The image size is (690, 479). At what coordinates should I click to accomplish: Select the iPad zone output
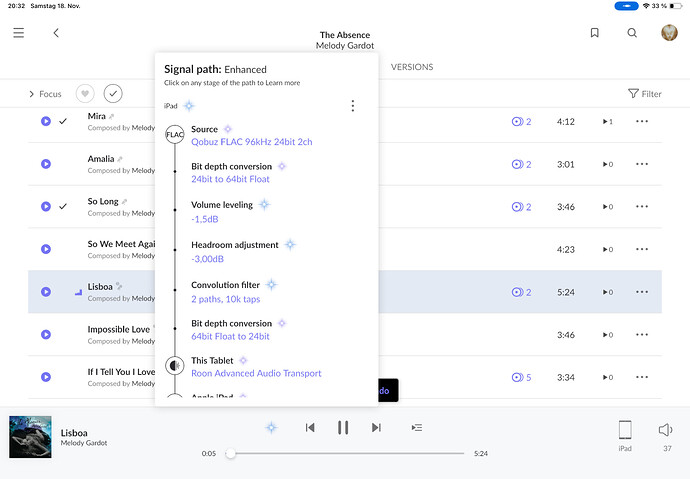625,435
